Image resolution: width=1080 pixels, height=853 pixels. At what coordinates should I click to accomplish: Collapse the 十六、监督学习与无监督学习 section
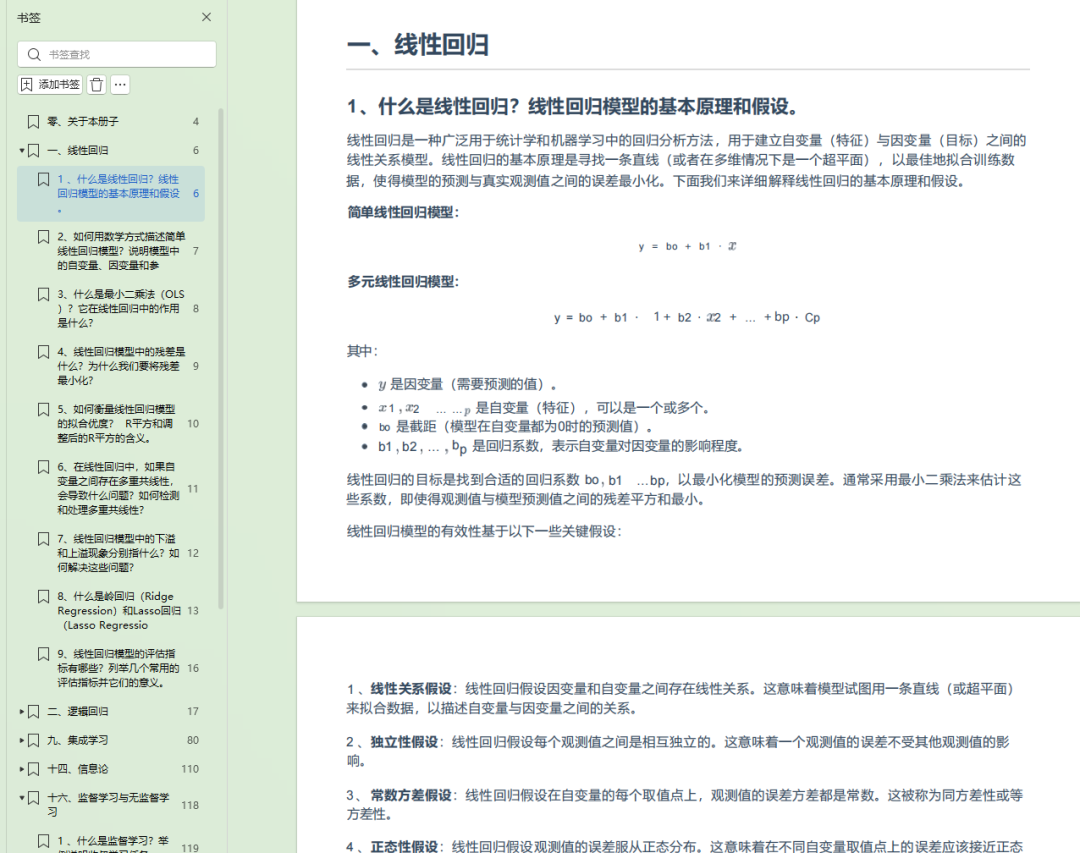(x=21, y=798)
